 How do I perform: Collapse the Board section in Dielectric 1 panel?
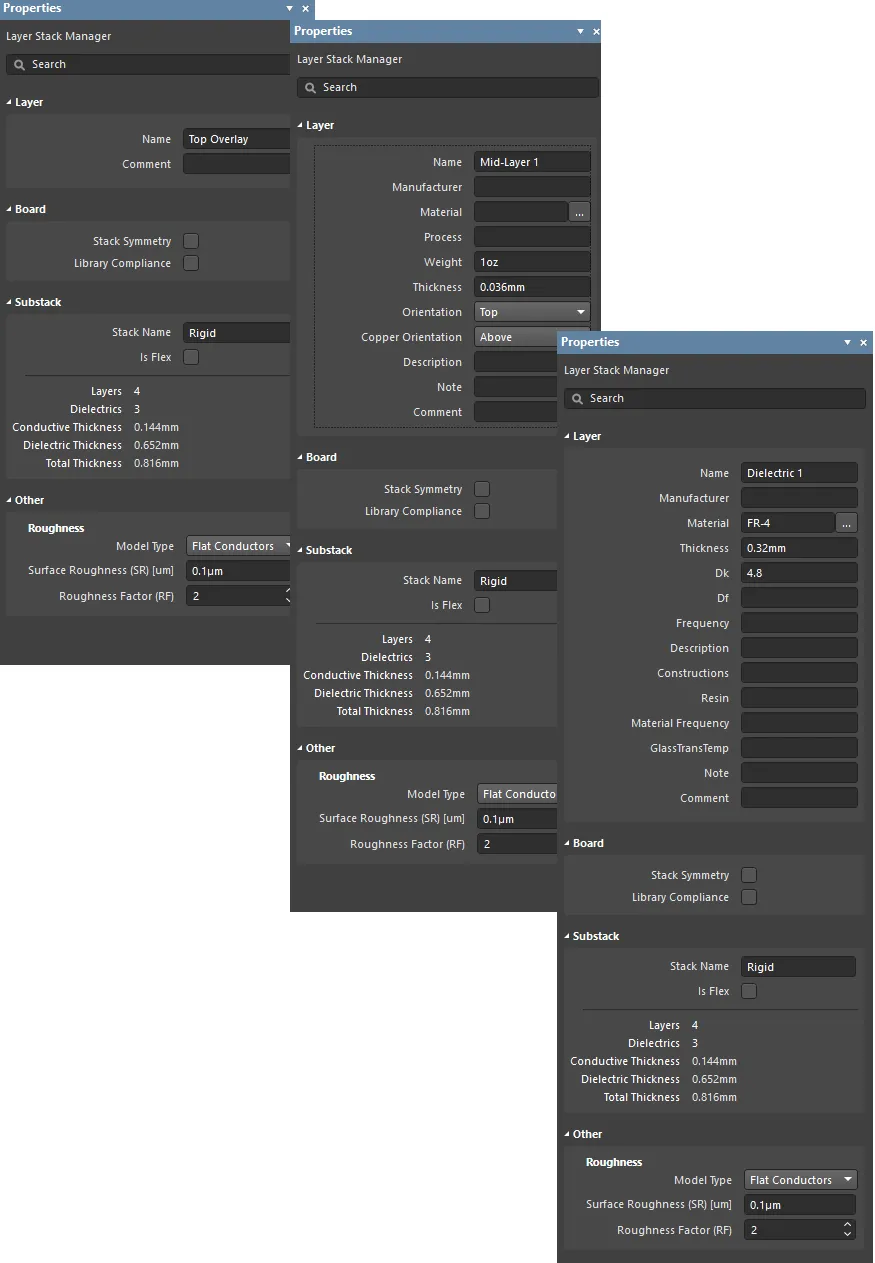[x=568, y=844]
